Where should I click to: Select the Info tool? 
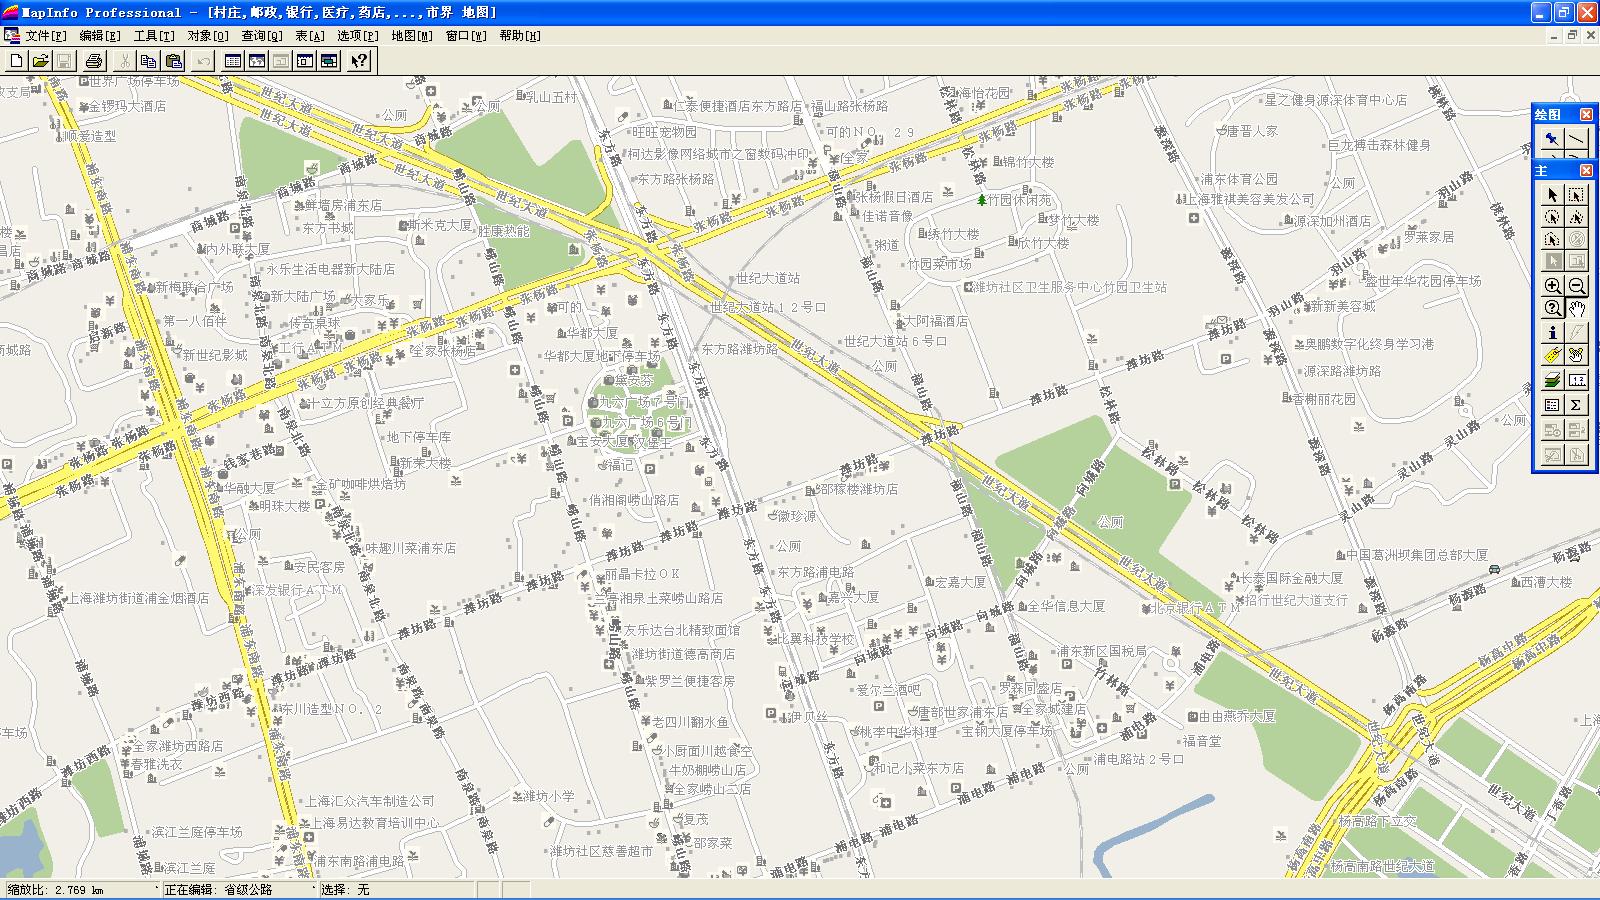[1552, 332]
